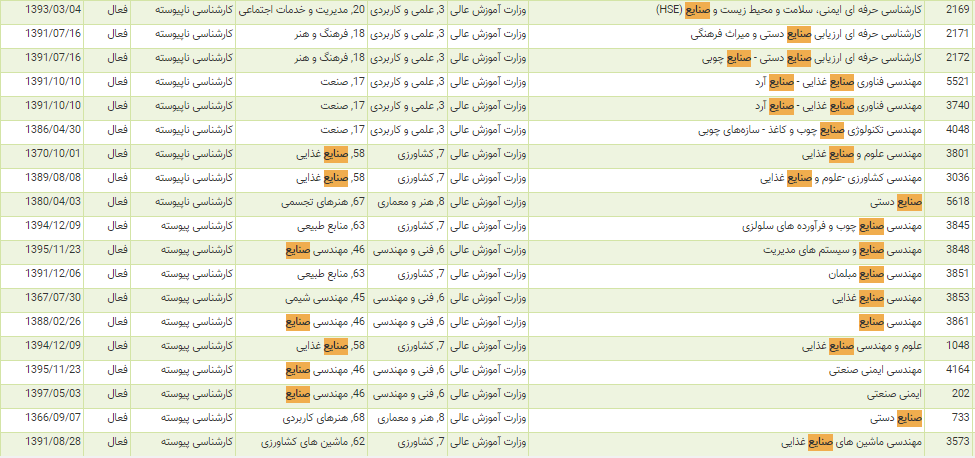Screen dimensions: 975x458
Task: Click date 1370/10/01
Action: point(53,153)
